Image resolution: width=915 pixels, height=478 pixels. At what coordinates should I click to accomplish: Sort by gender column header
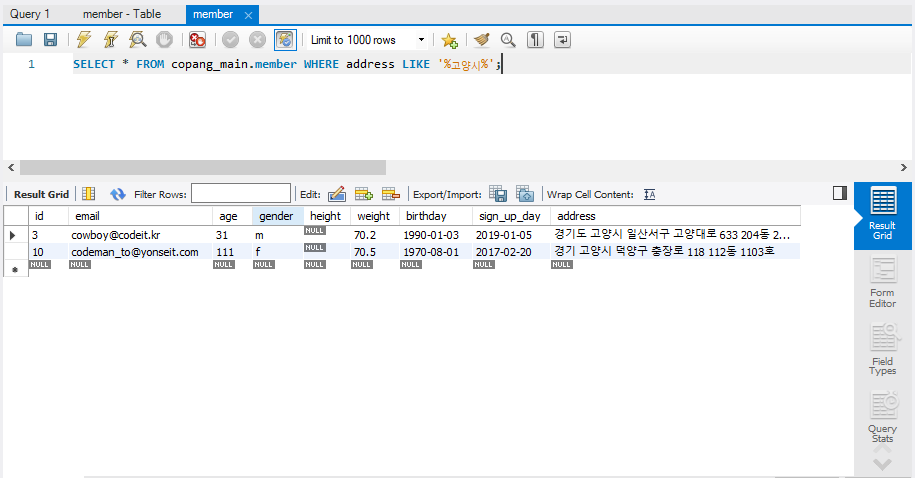coord(278,216)
